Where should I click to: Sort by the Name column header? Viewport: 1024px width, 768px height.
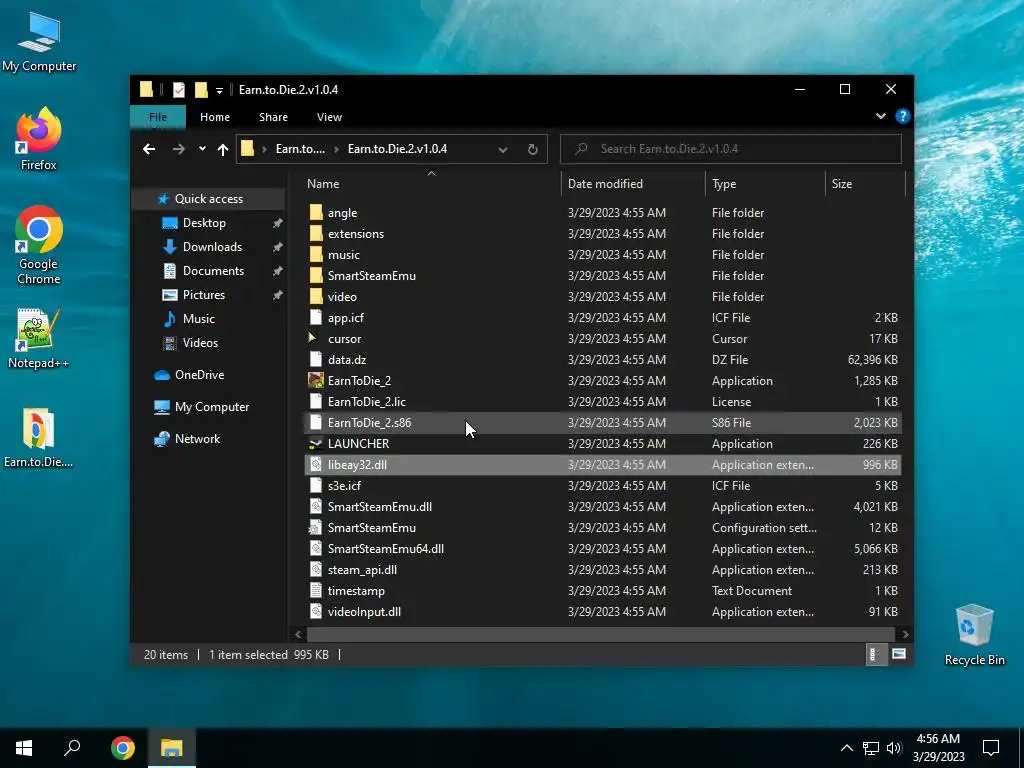pyautogui.click(x=431, y=184)
